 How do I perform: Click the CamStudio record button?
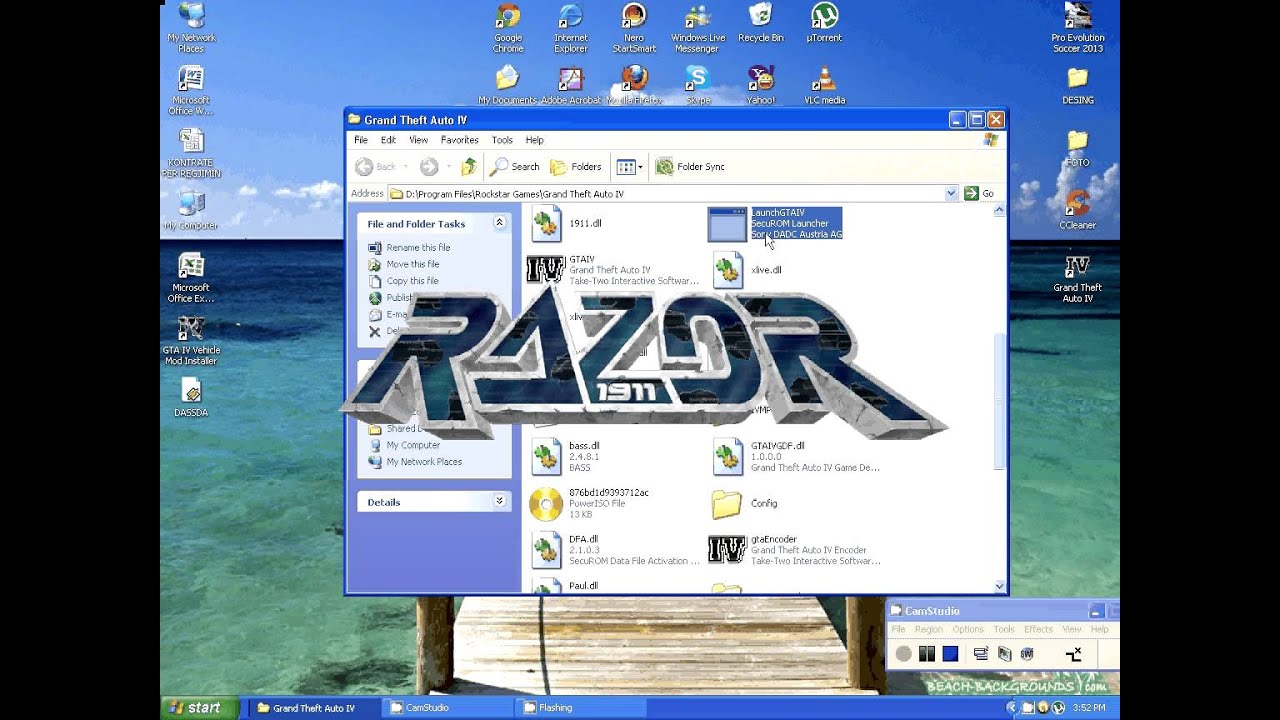tap(904, 654)
